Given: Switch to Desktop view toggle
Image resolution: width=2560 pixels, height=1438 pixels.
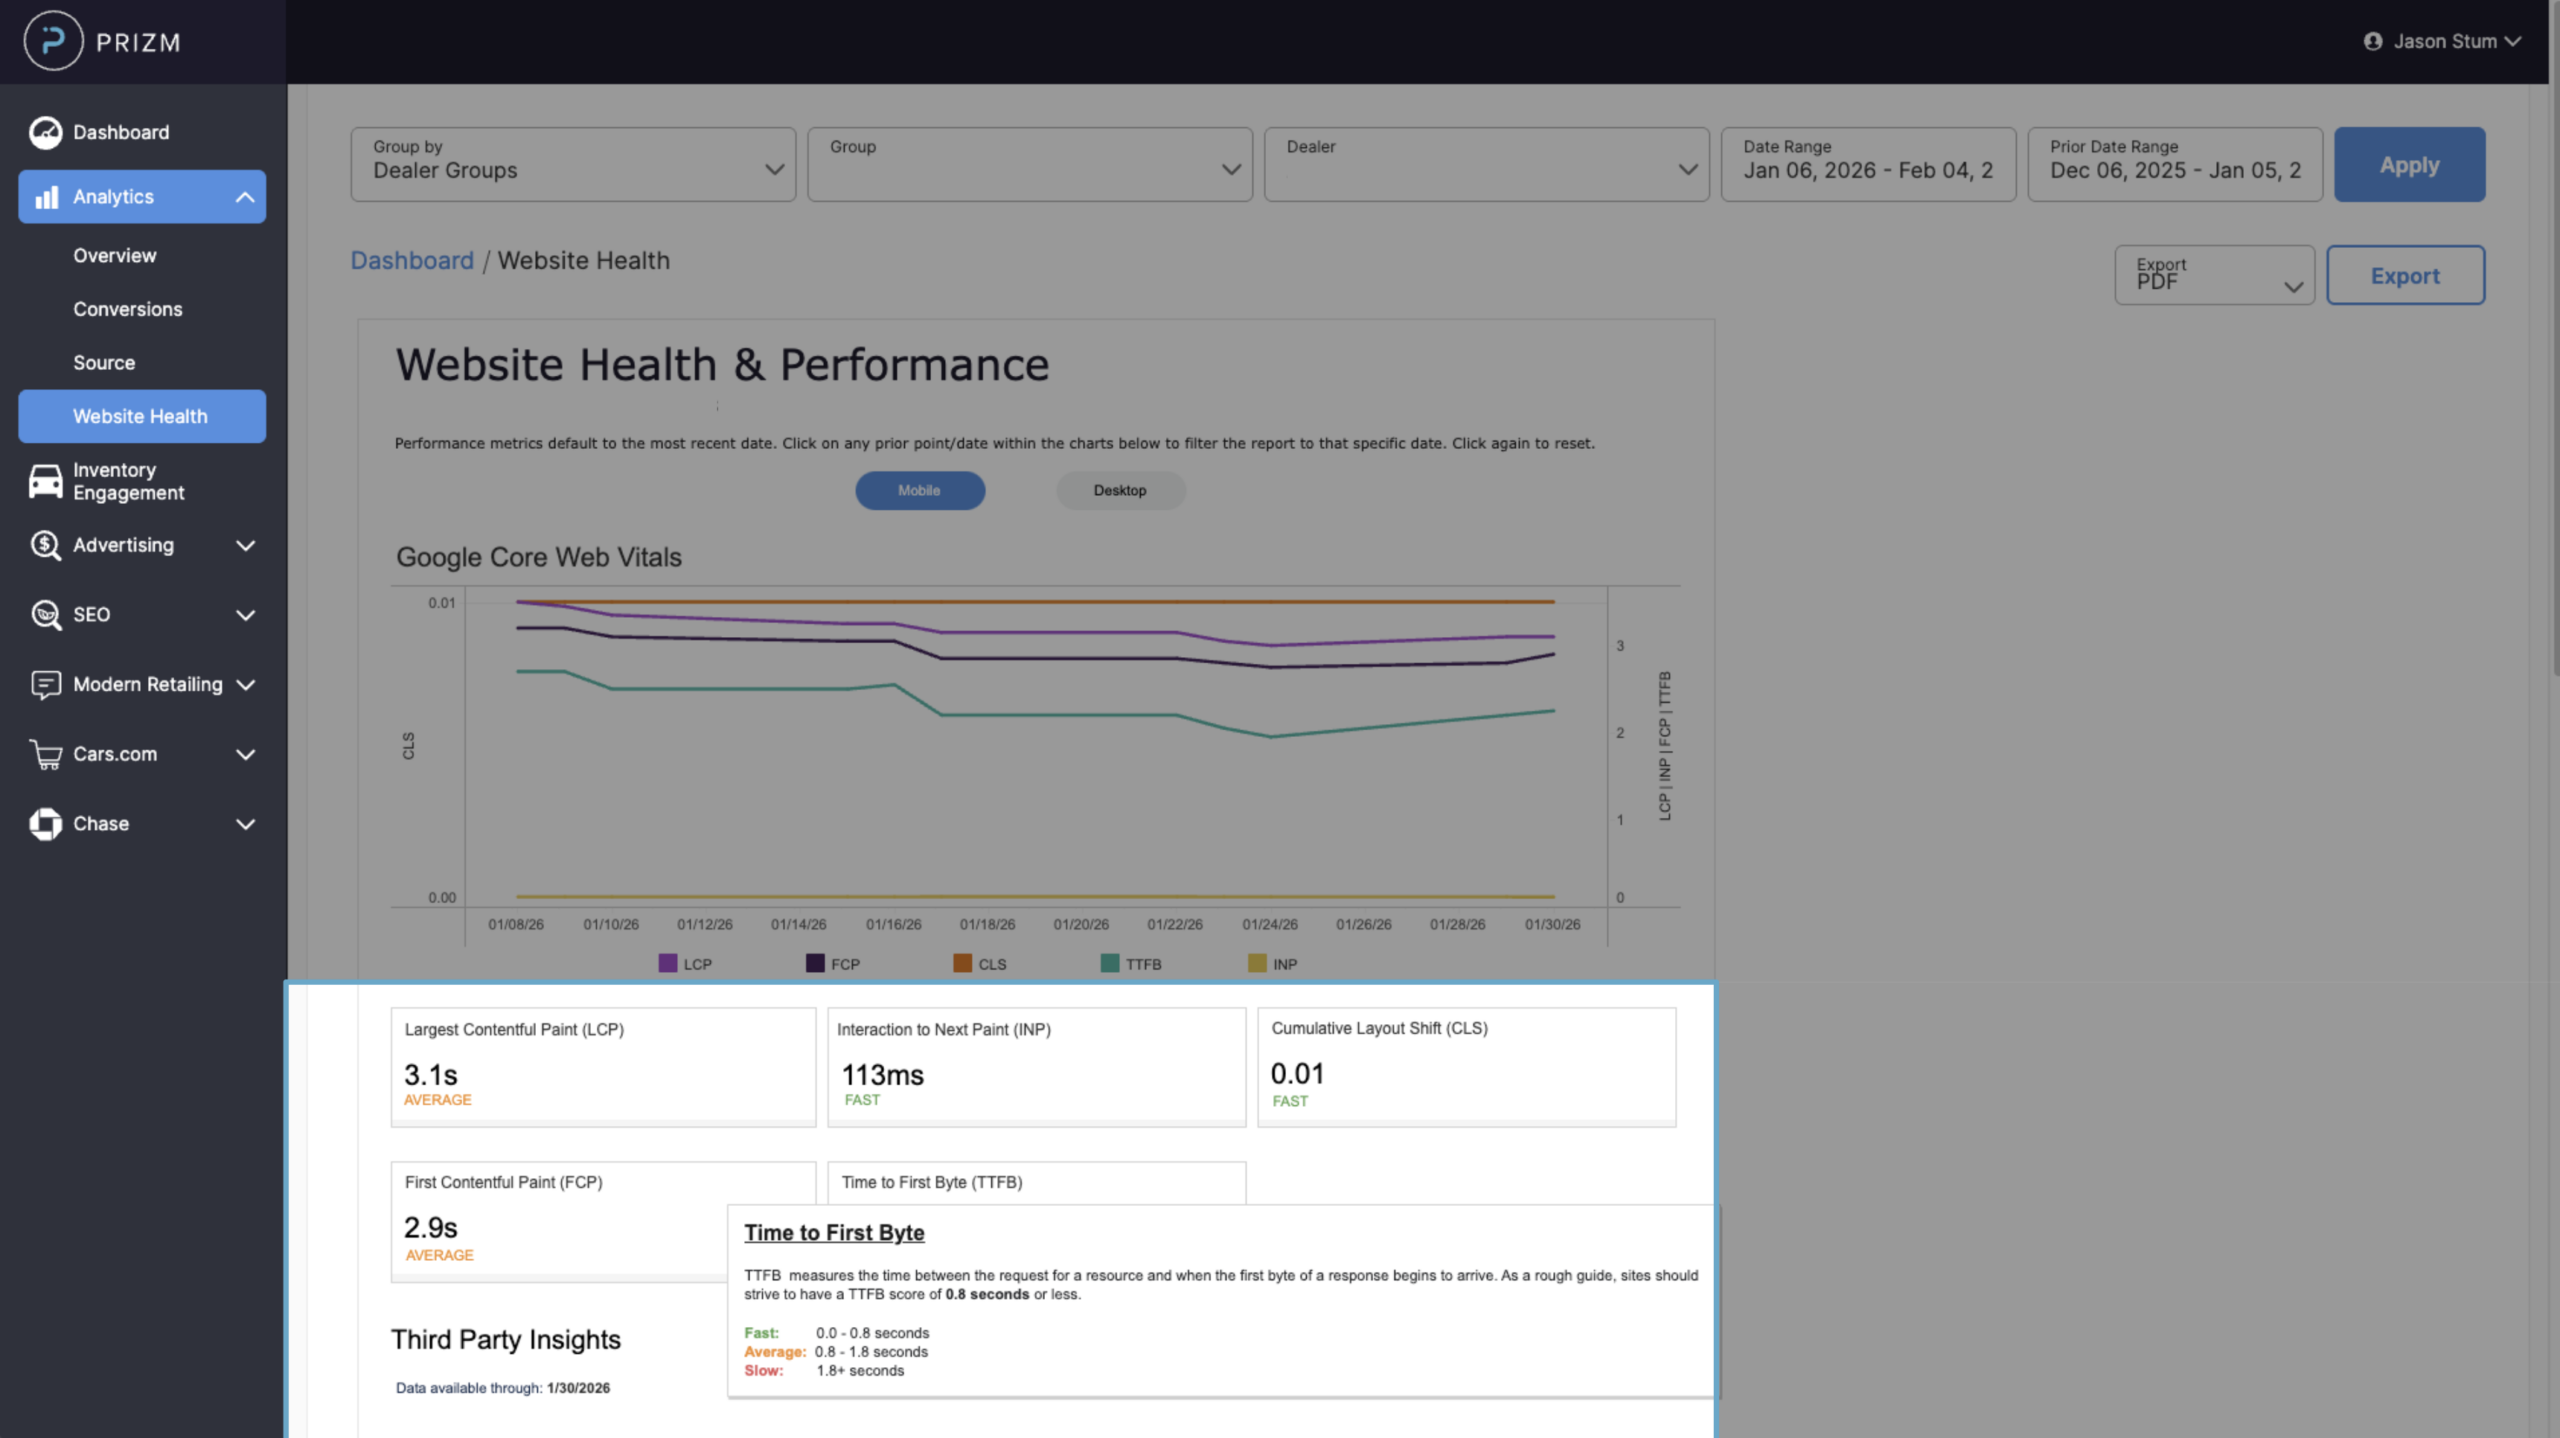Looking at the screenshot, I should click(1120, 490).
